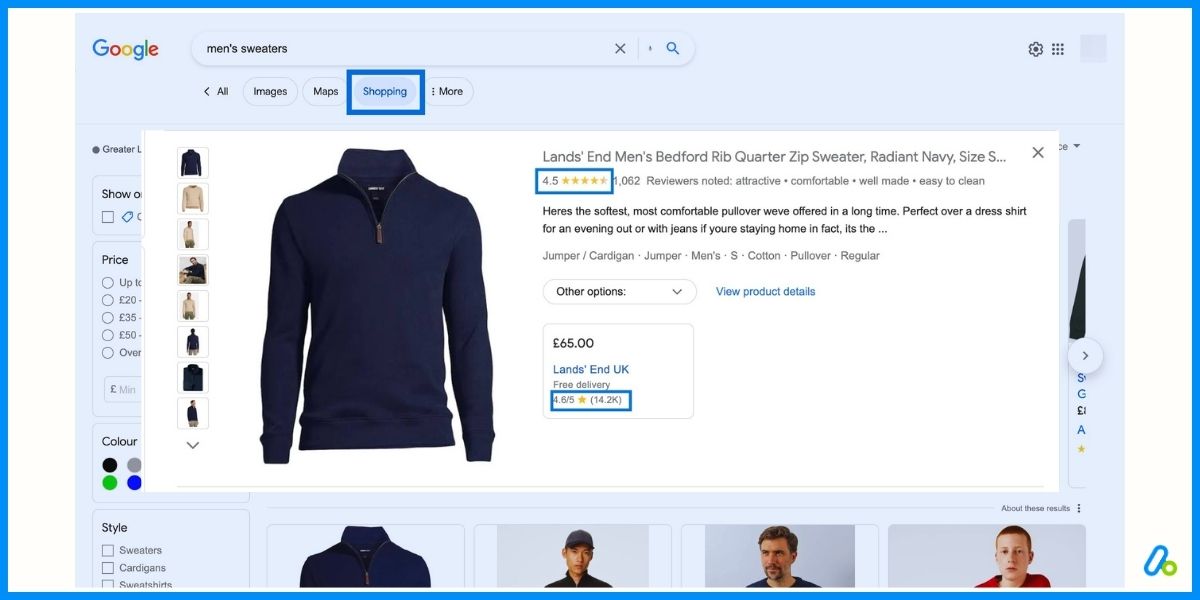Switch to the Maps tab
Viewport: 1200px width, 600px height.
point(326,91)
